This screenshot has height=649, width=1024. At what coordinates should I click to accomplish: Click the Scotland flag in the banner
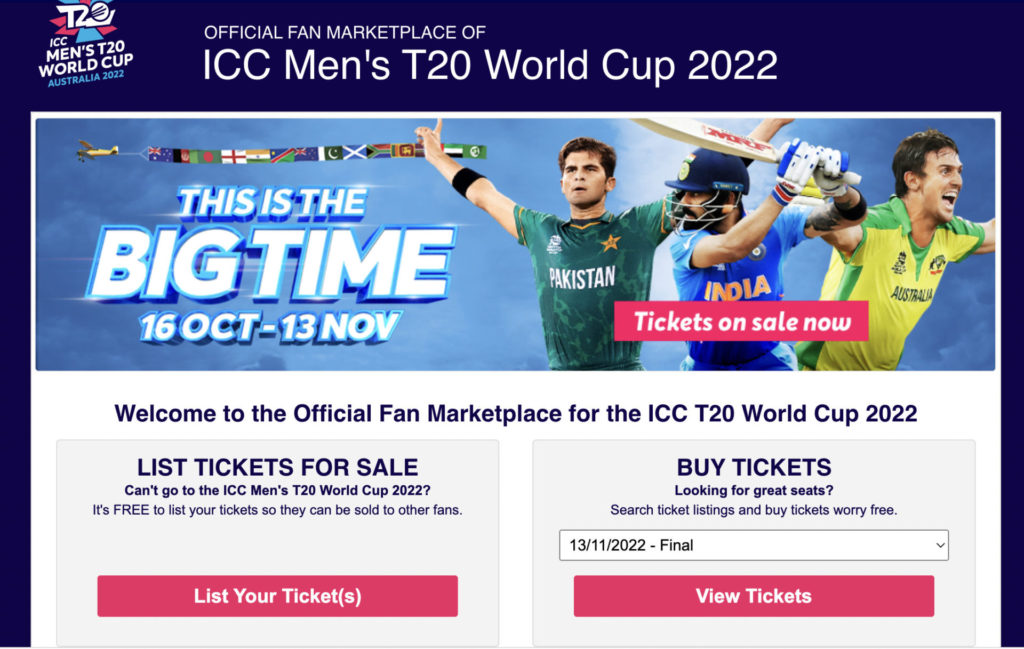[x=356, y=152]
